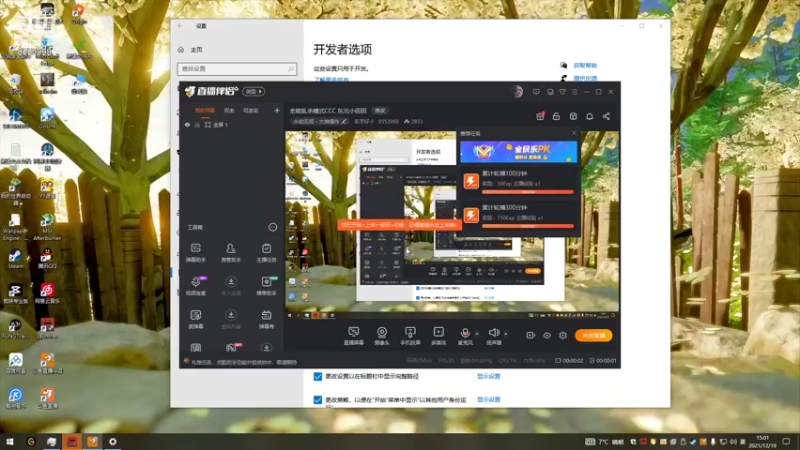Open the 腾讯QQ desktop shortcut

click(x=47, y=259)
